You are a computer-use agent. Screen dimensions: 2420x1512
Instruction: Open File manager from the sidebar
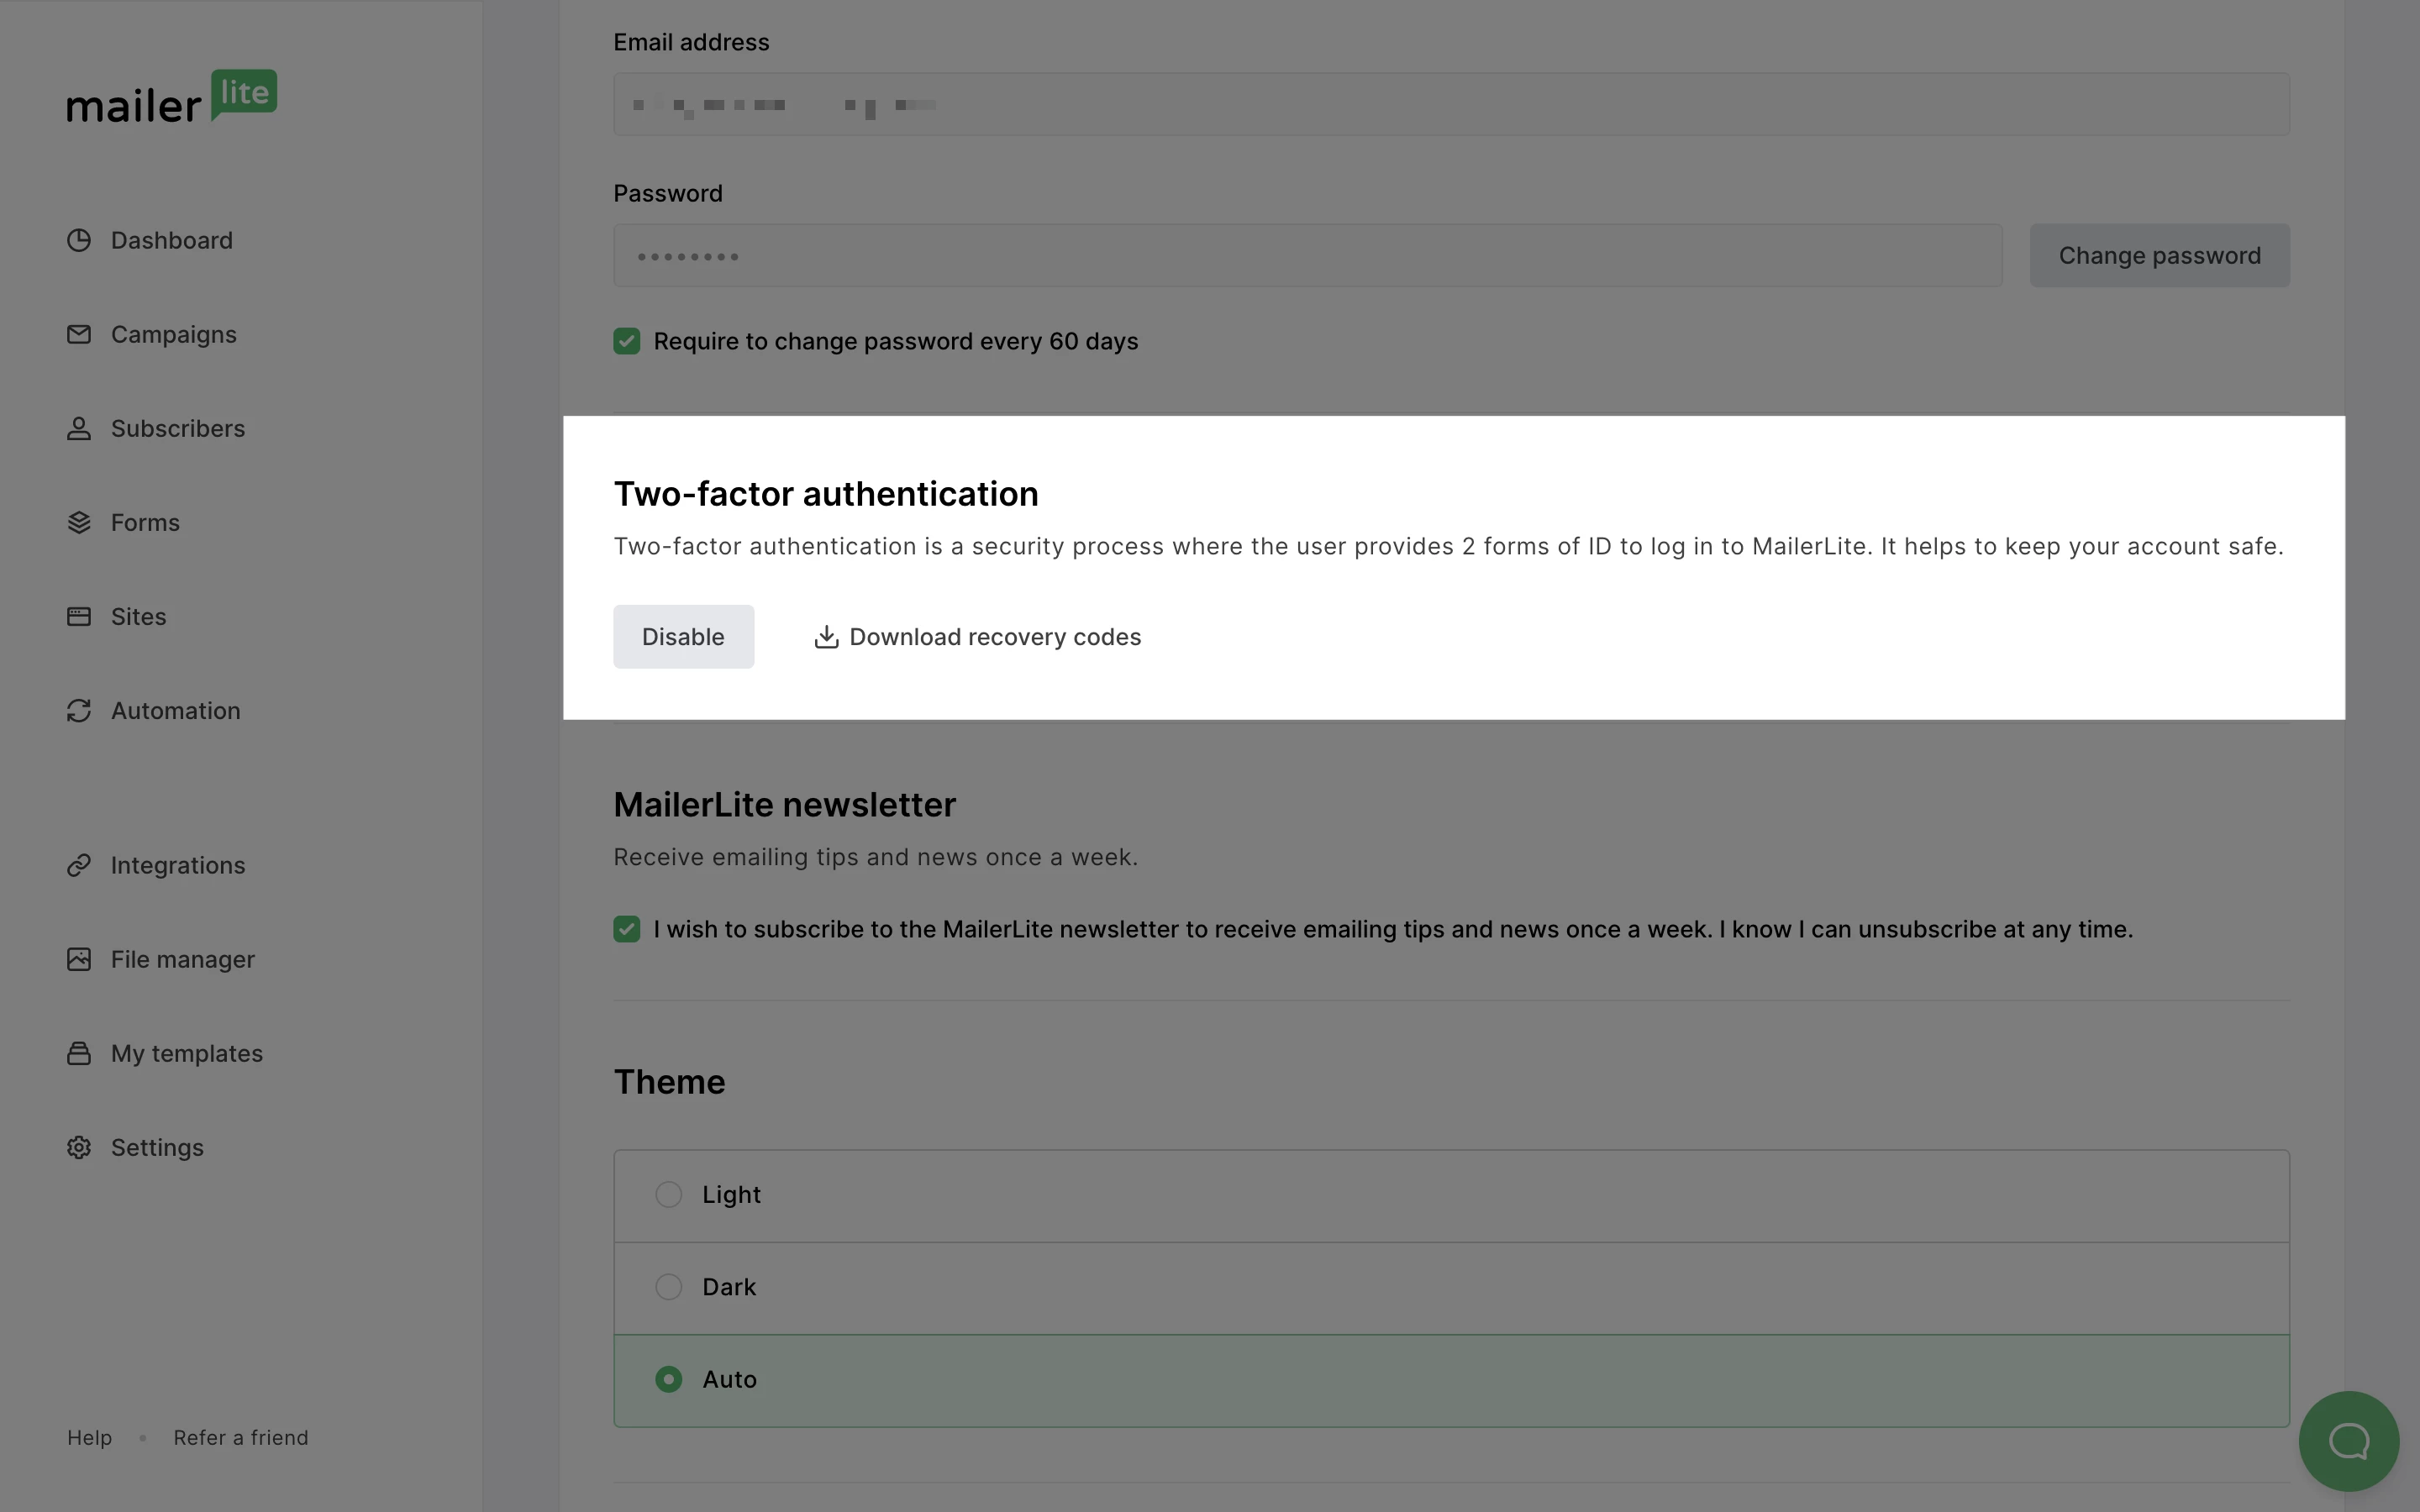(x=182, y=960)
